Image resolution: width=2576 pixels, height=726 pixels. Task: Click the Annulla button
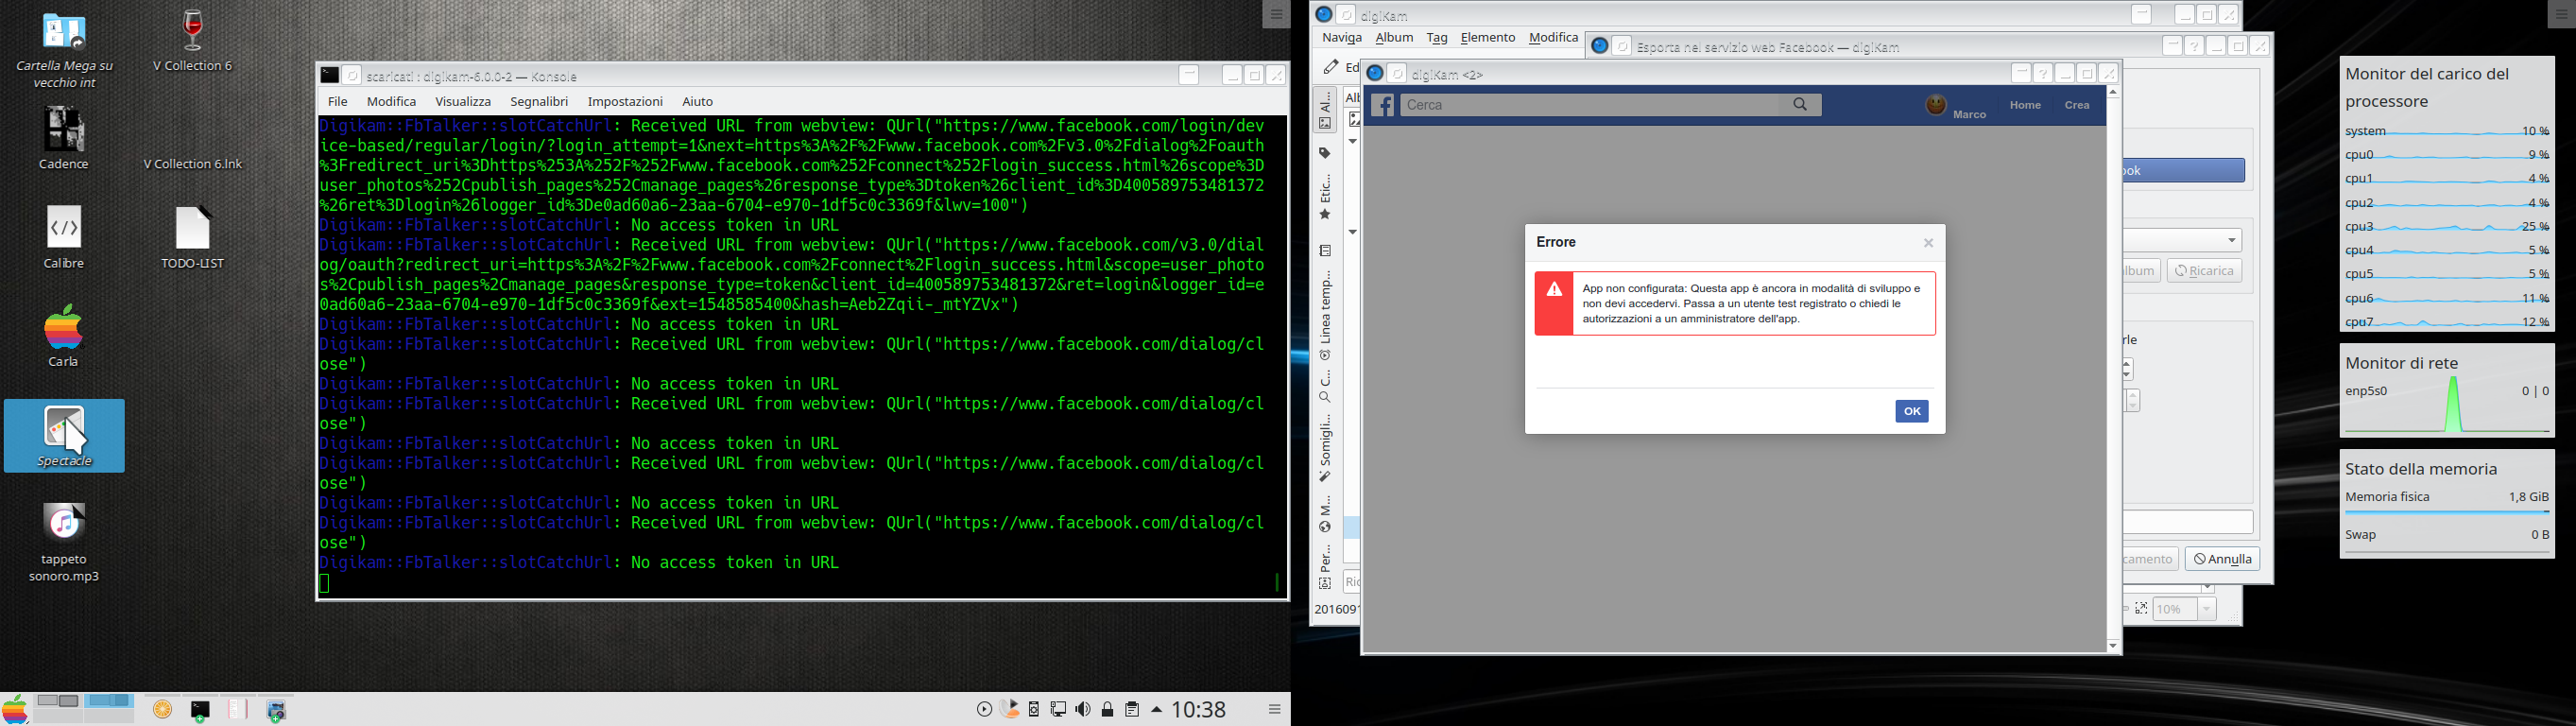click(x=2221, y=559)
